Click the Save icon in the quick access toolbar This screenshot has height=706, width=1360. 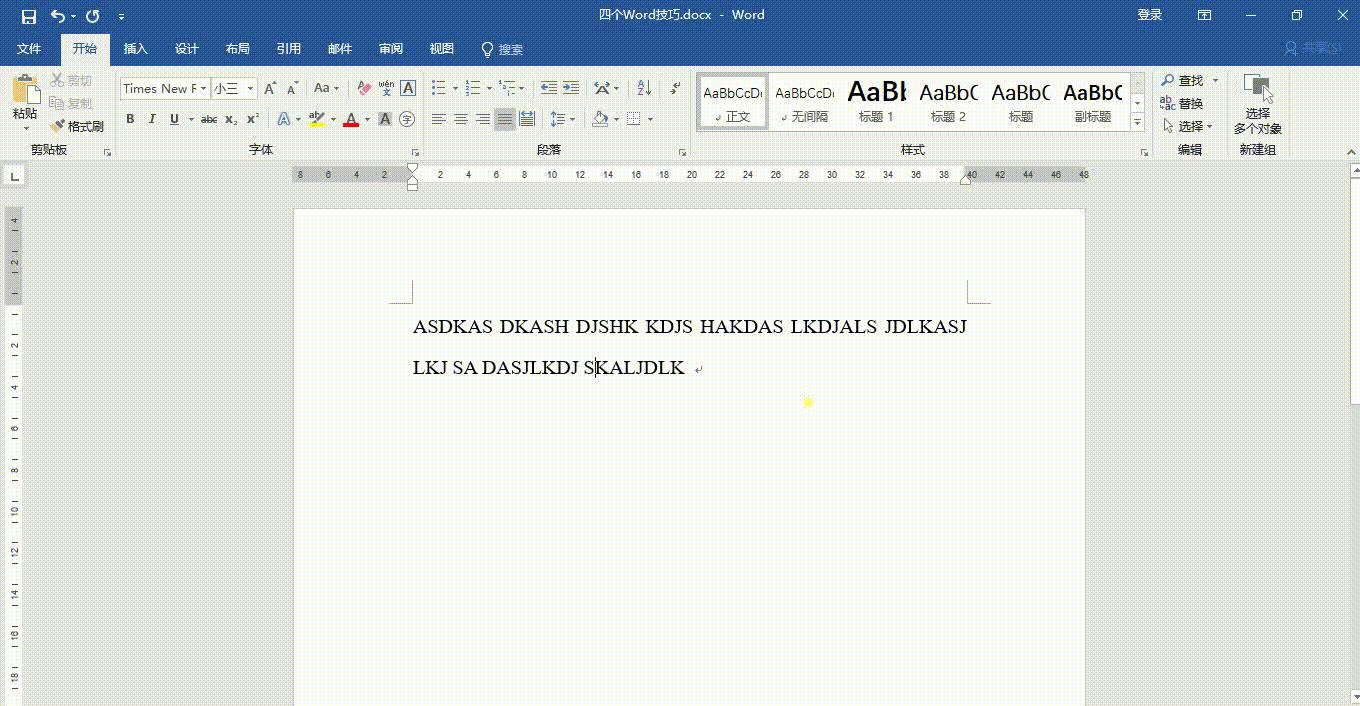pos(28,16)
